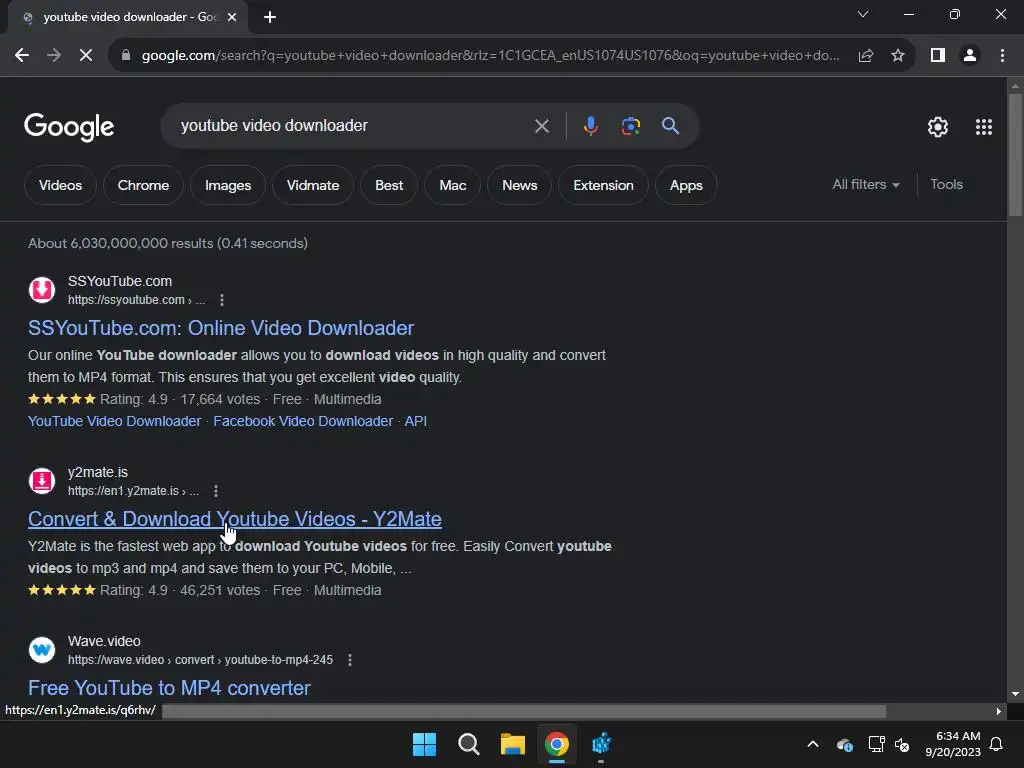1024x768 pixels.
Task: Bookmark this tab with the star
Action: click(898, 56)
